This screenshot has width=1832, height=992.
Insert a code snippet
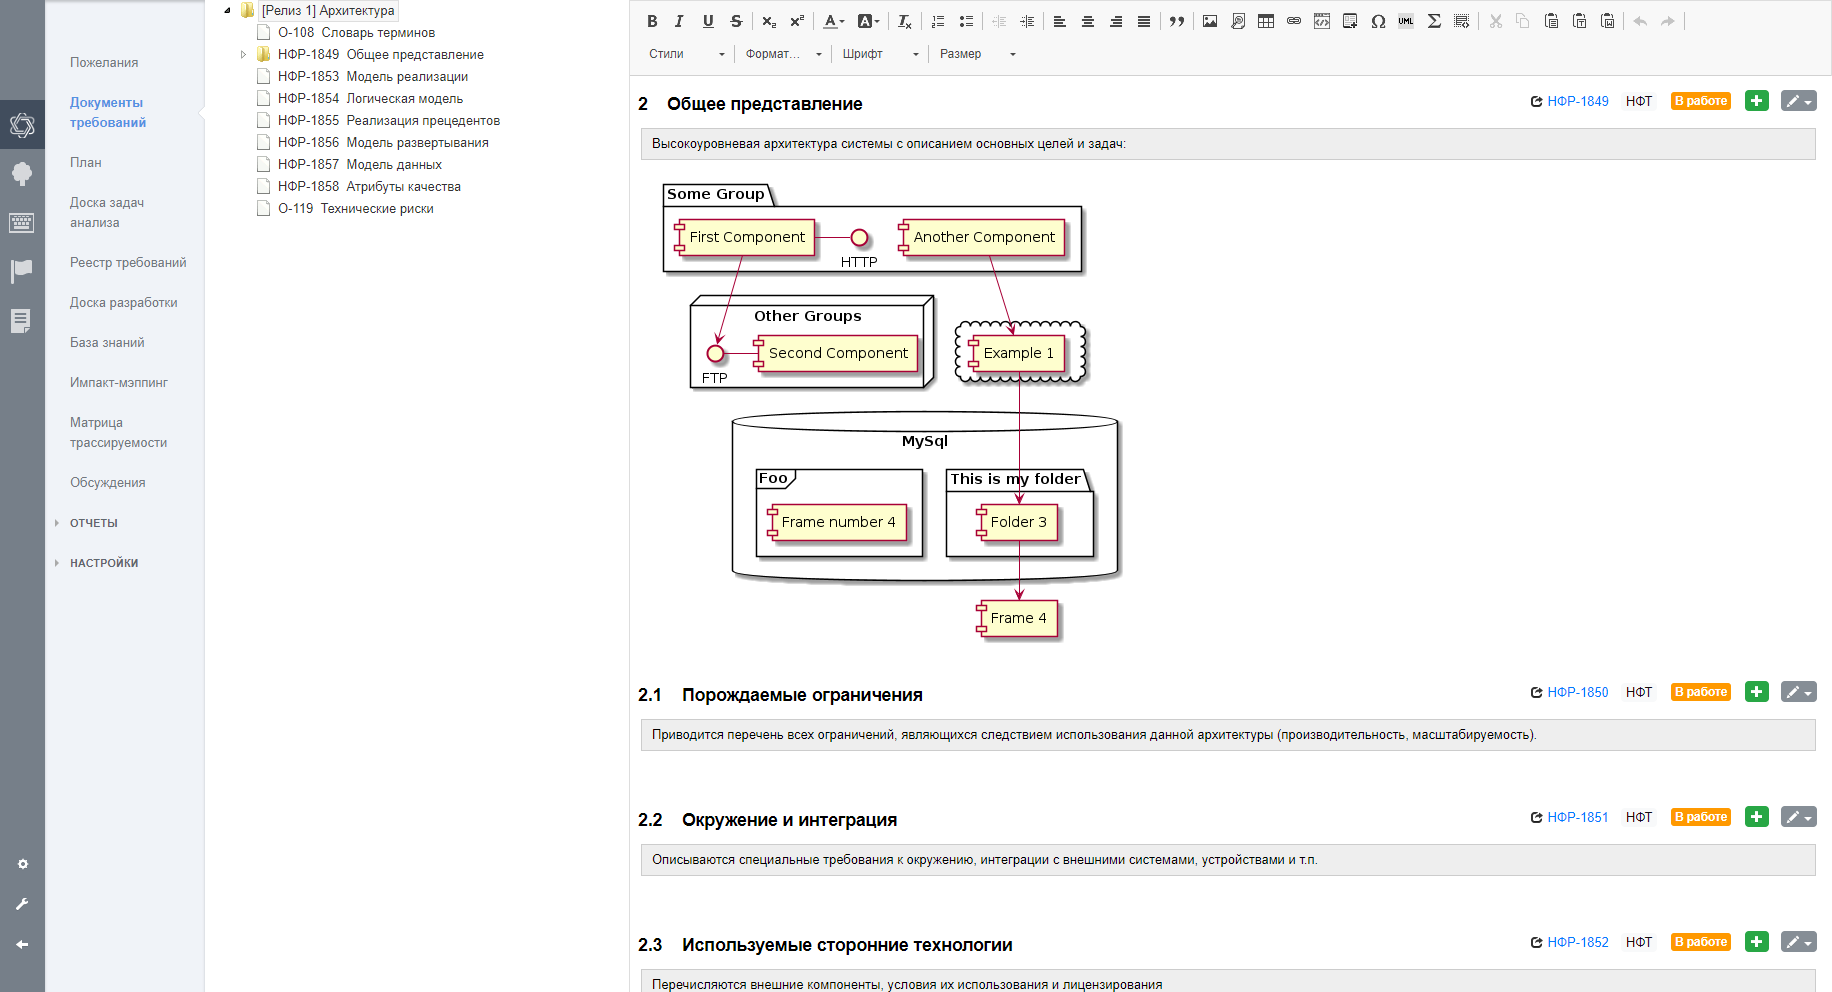click(x=1322, y=21)
